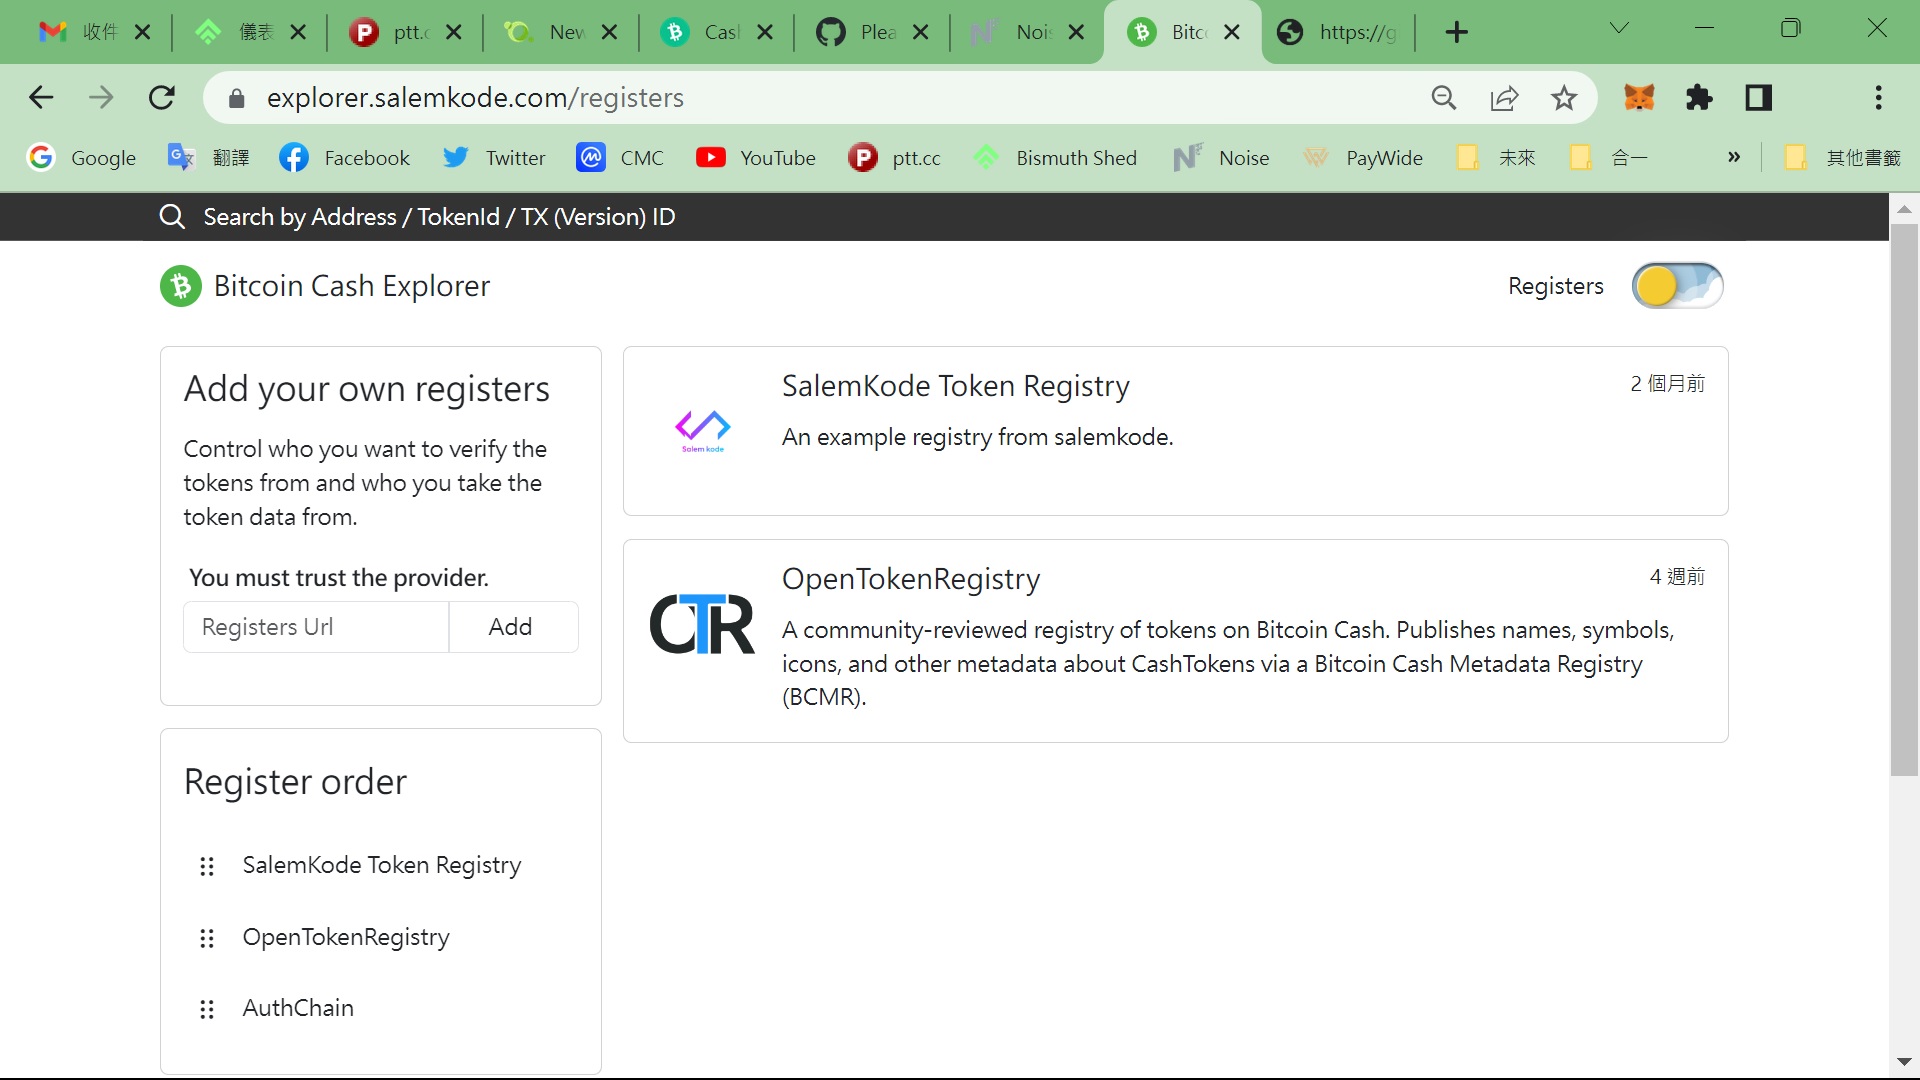Bookmark this page with the star icon
This screenshot has width=1920, height=1080.
click(x=1564, y=97)
